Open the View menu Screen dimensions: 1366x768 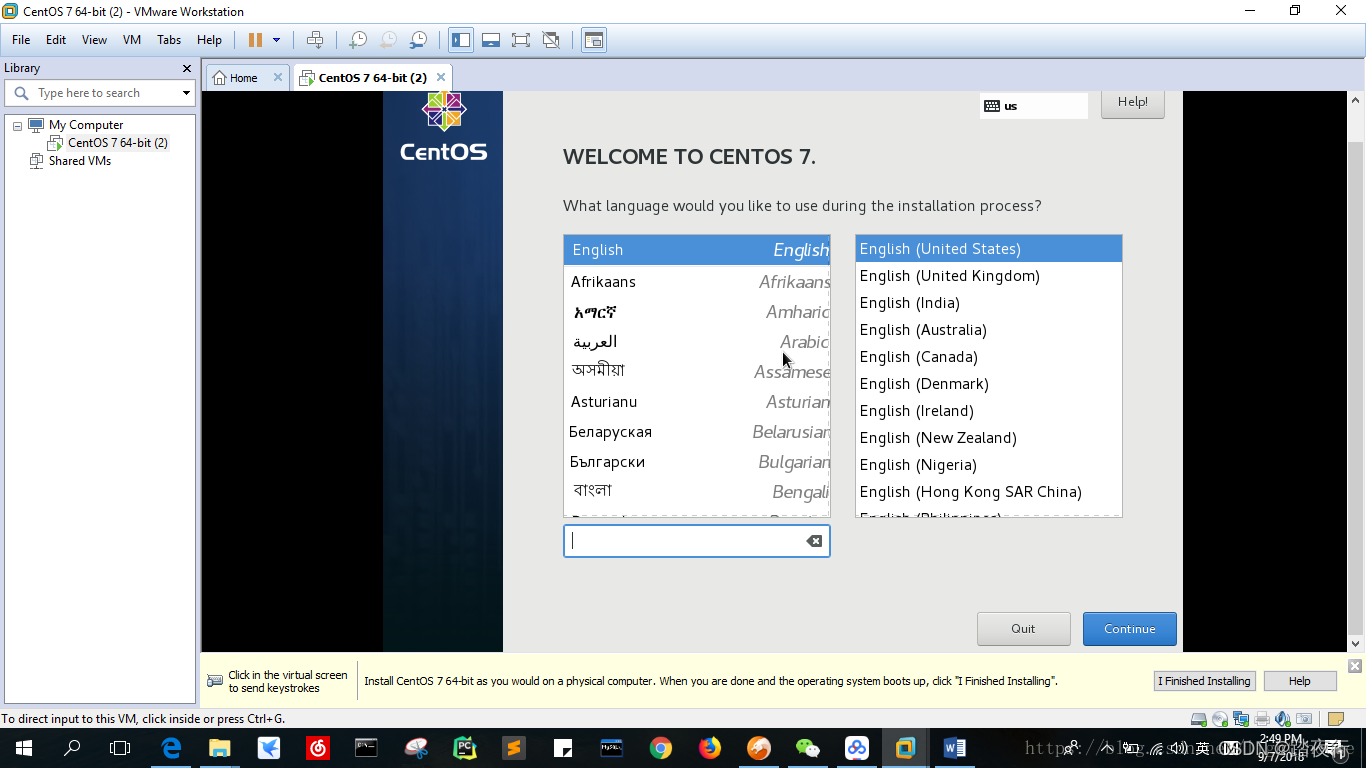pos(94,40)
